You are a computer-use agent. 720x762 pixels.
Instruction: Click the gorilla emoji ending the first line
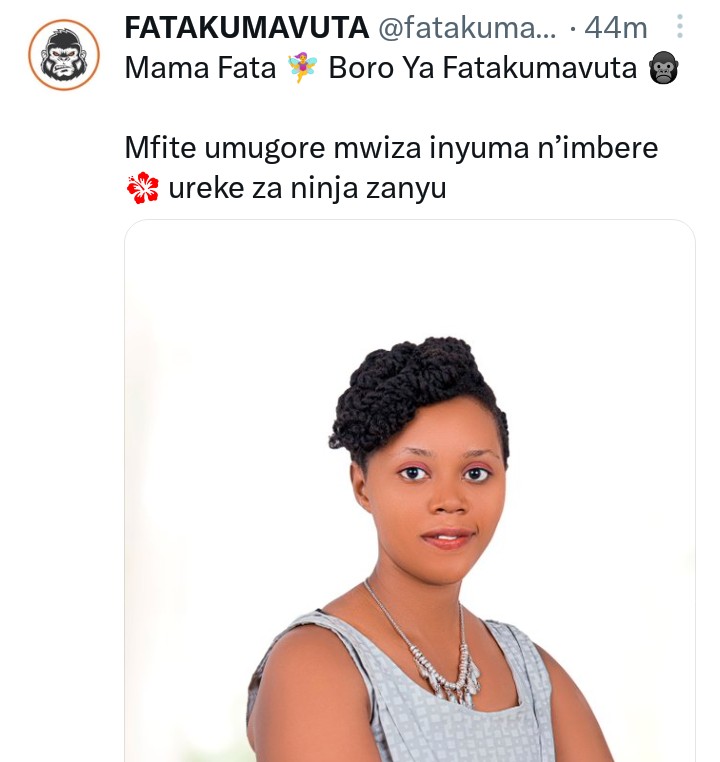(x=663, y=68)
